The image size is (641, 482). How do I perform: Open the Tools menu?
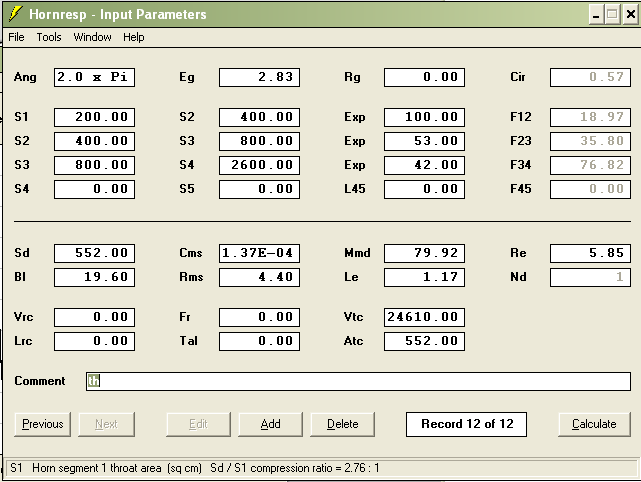point(49,37)
